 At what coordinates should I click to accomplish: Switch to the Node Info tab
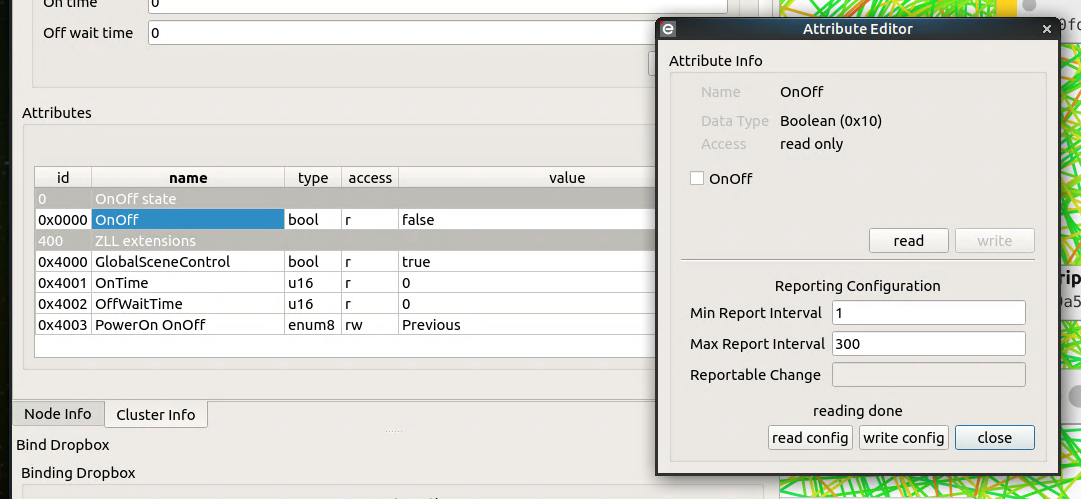point(58,414)
